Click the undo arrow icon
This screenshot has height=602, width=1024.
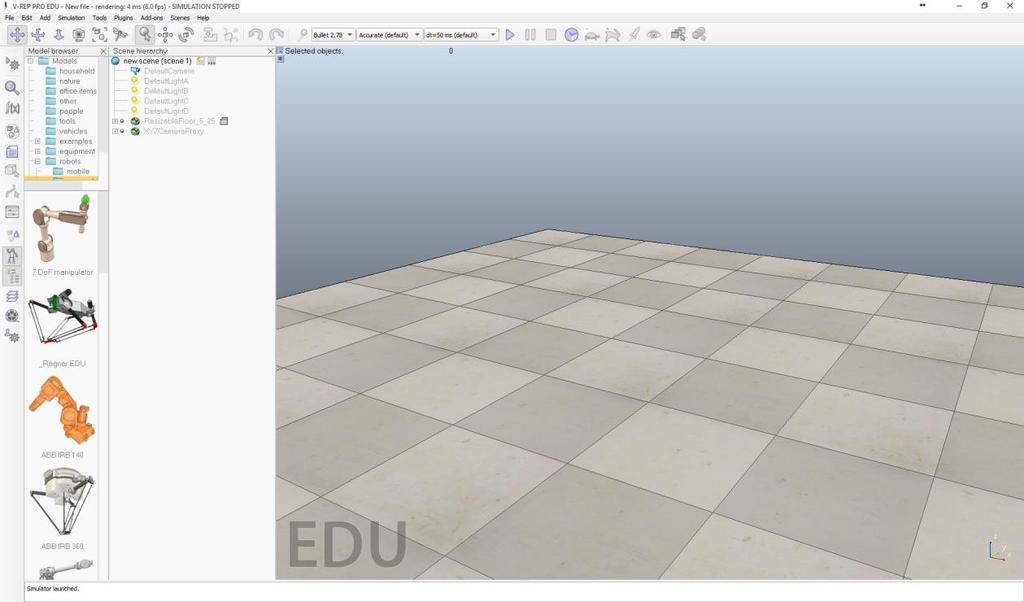click(255, 35)
